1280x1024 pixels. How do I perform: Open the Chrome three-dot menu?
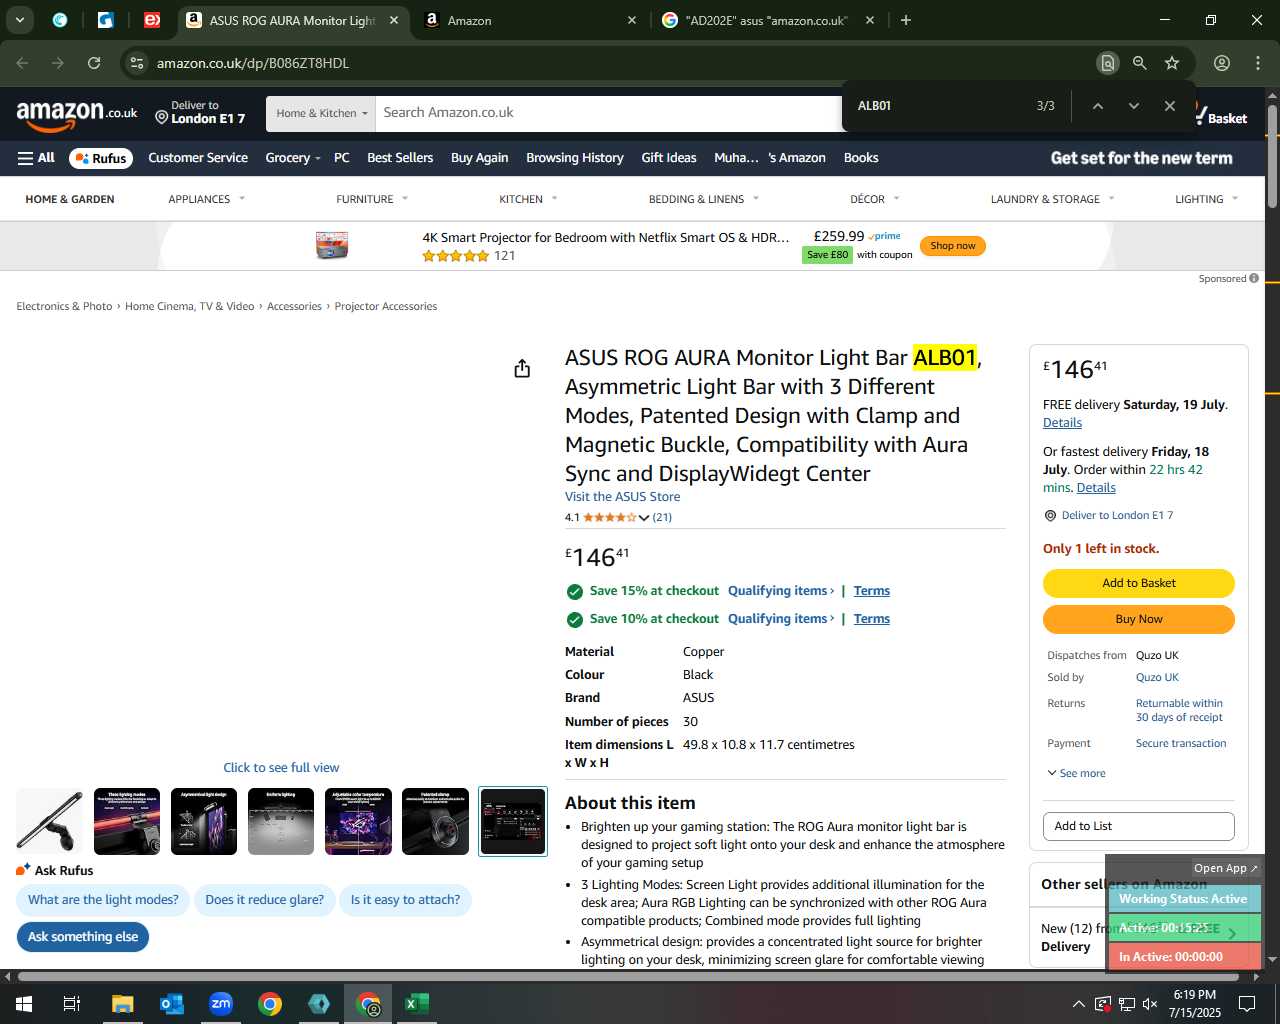click(1258, 63)
